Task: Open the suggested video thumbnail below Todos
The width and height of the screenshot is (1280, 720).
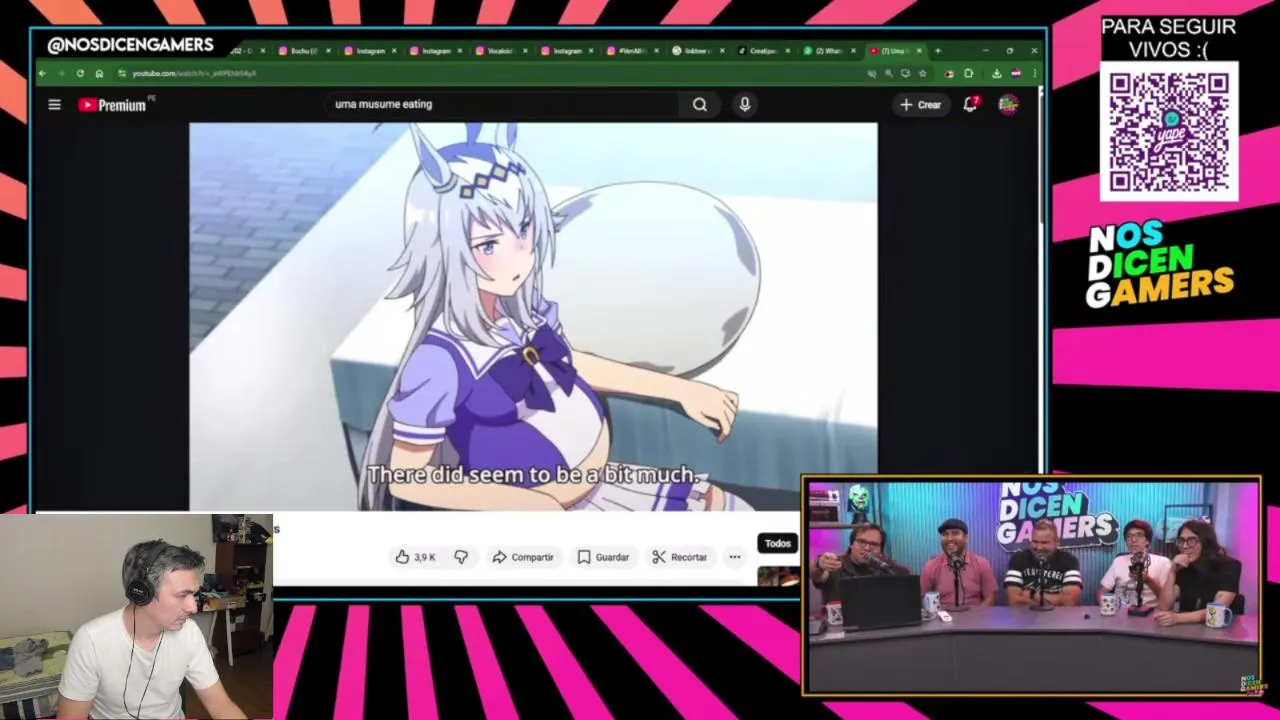Action: (779, 576)
